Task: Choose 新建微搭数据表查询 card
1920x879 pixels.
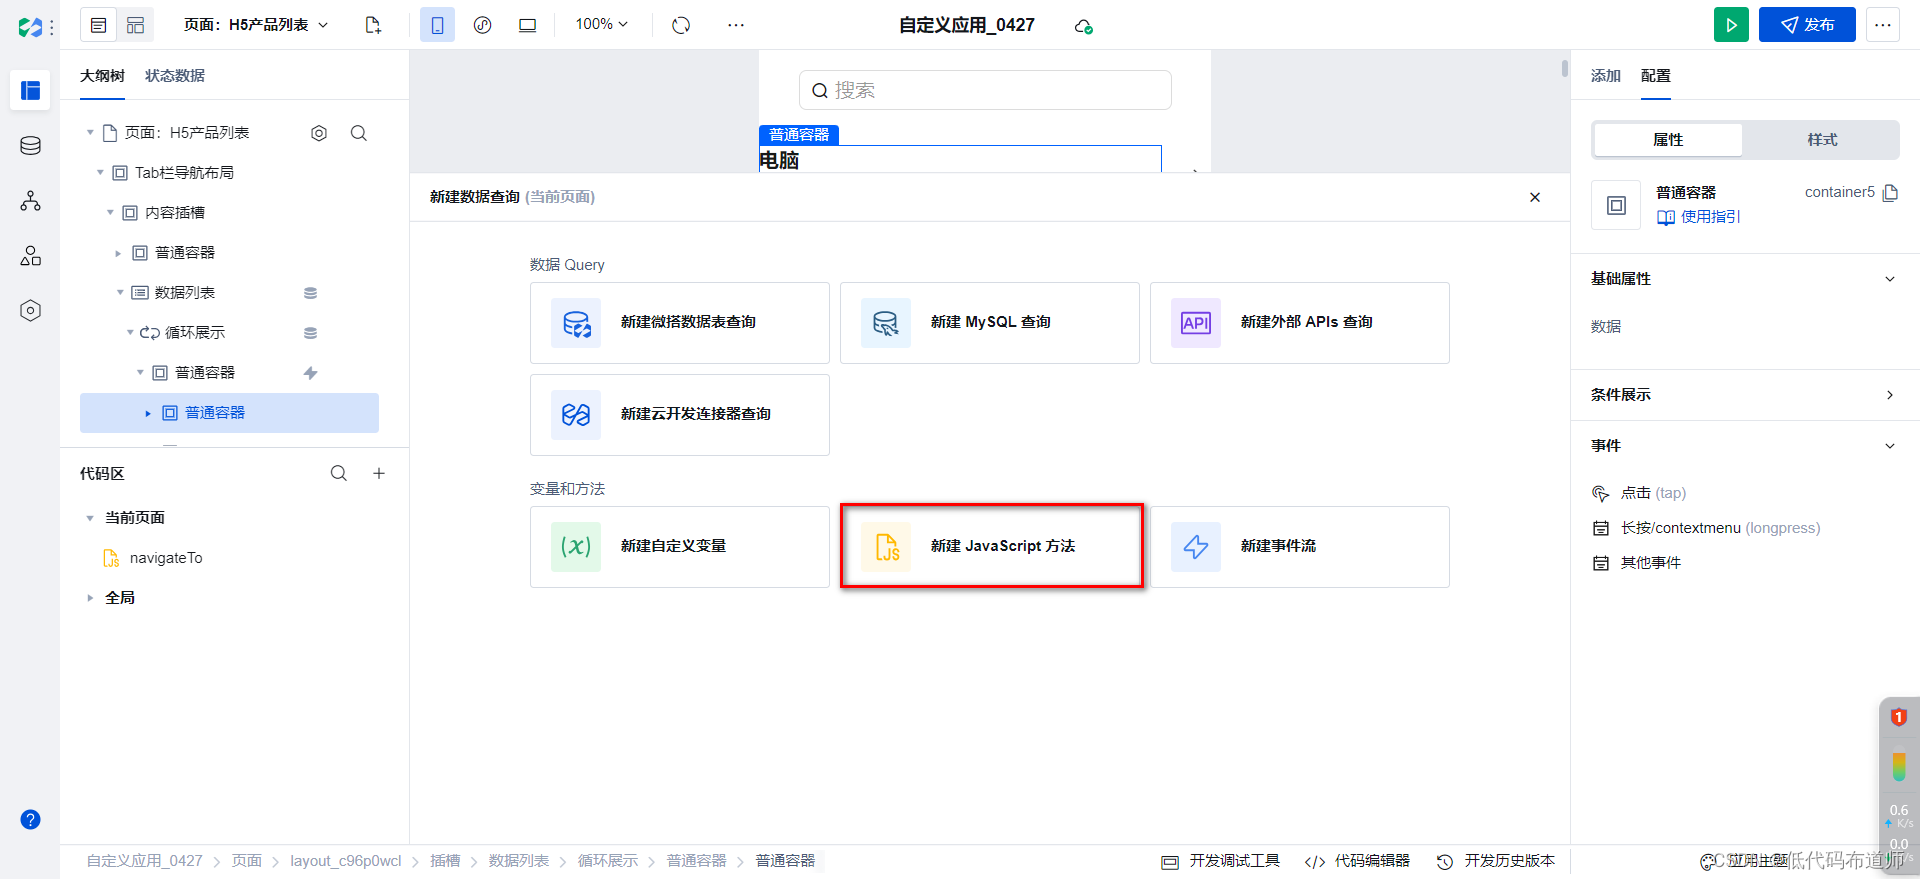Action: click(680, 323)
